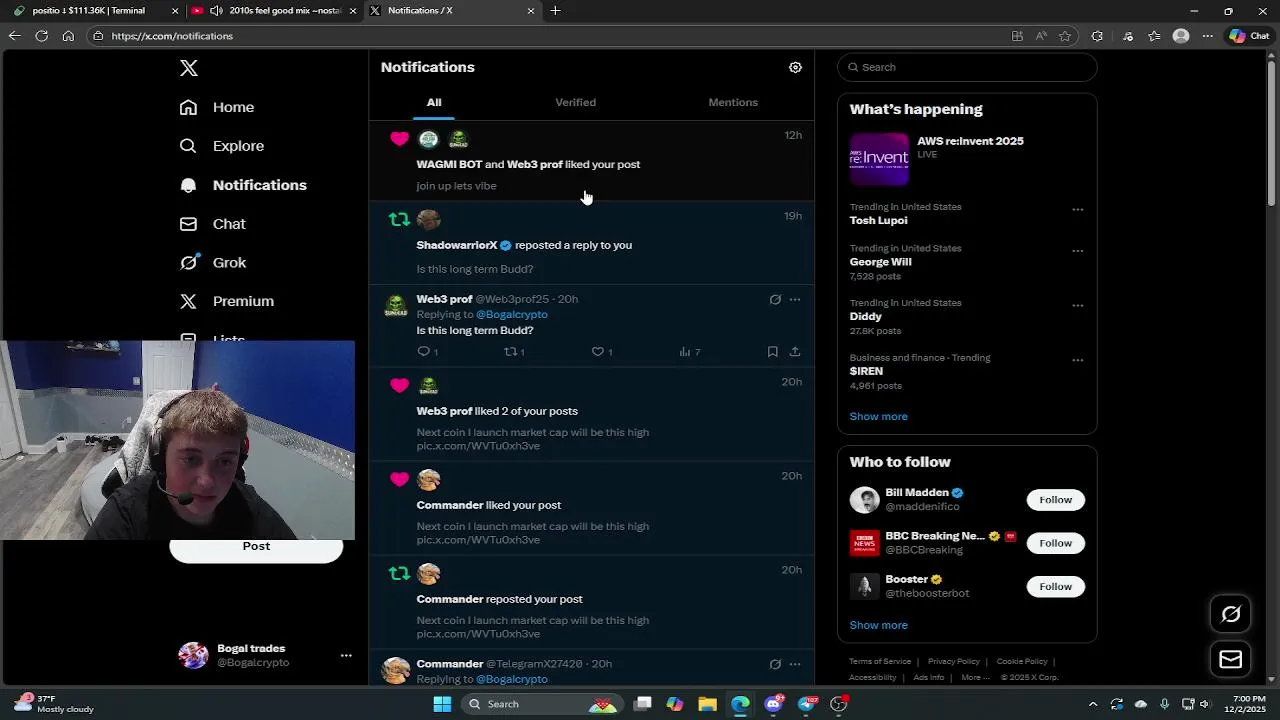Open more options on Commander's reply
Image resolution: width=1280 pixels, height=720 pixels.
click(795, 664)
